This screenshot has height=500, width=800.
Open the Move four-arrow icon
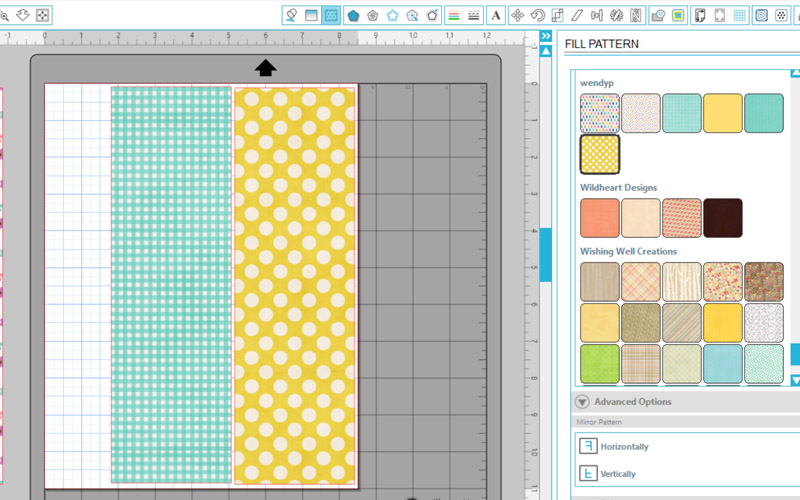(517, 15)
